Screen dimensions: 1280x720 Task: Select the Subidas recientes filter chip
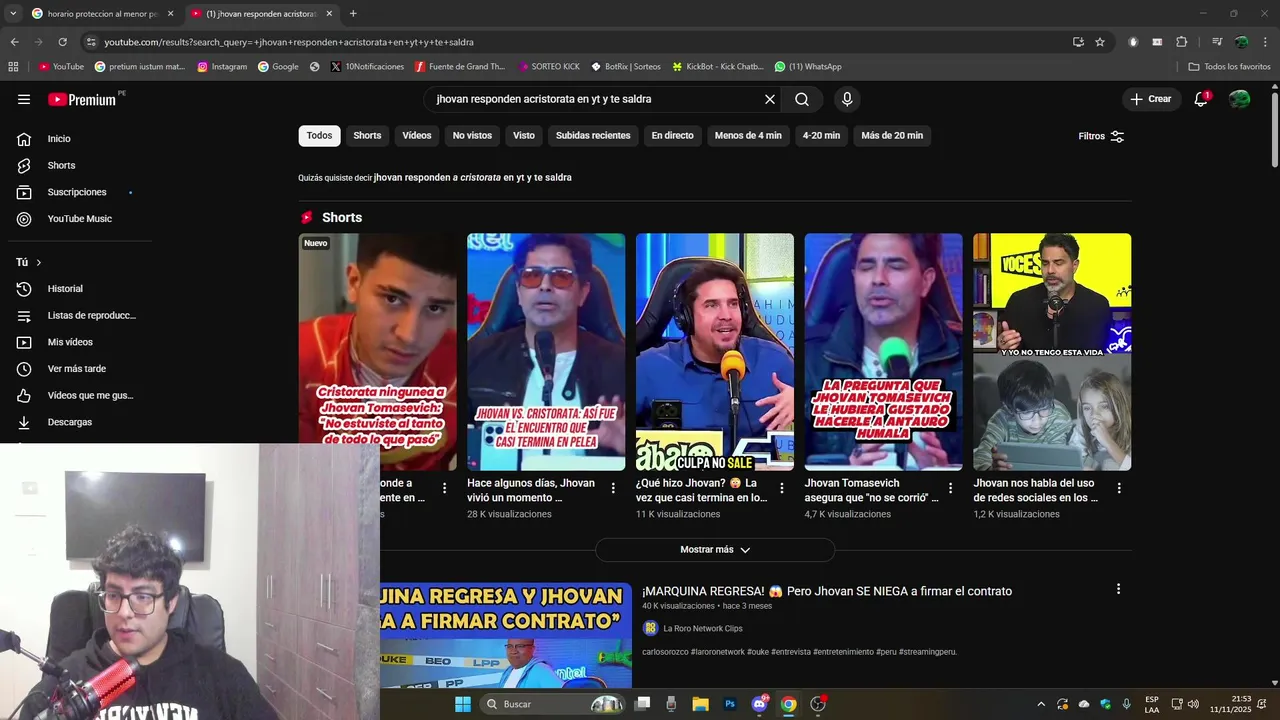point(593,136)
